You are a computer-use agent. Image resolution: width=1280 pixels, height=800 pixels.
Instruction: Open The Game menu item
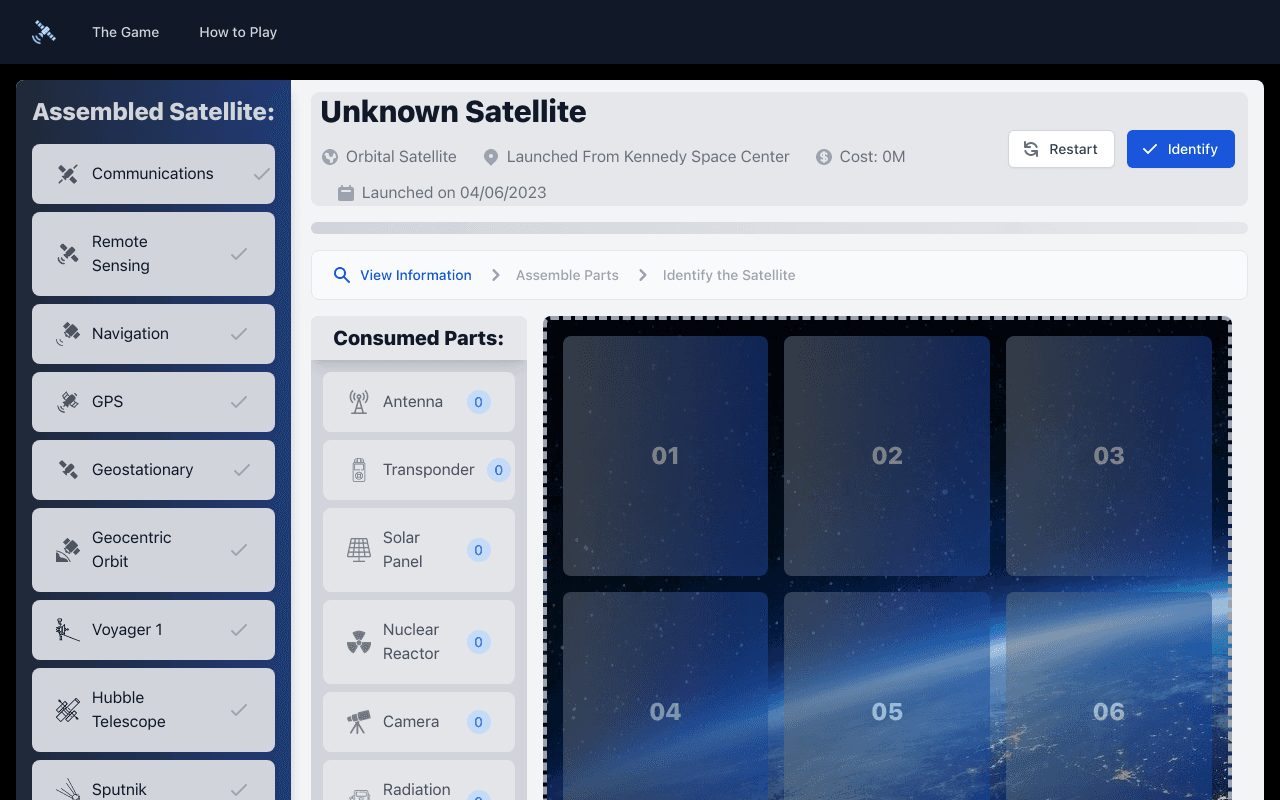pos(125,31)
